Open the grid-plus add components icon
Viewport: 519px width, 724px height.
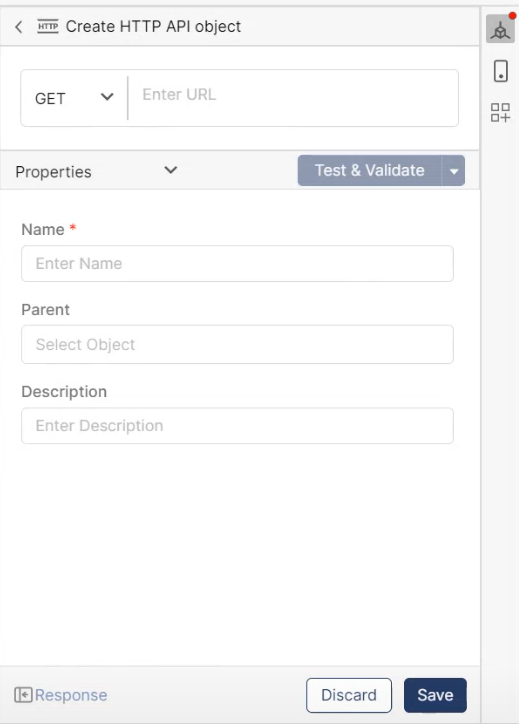click(x=500, y=112)
